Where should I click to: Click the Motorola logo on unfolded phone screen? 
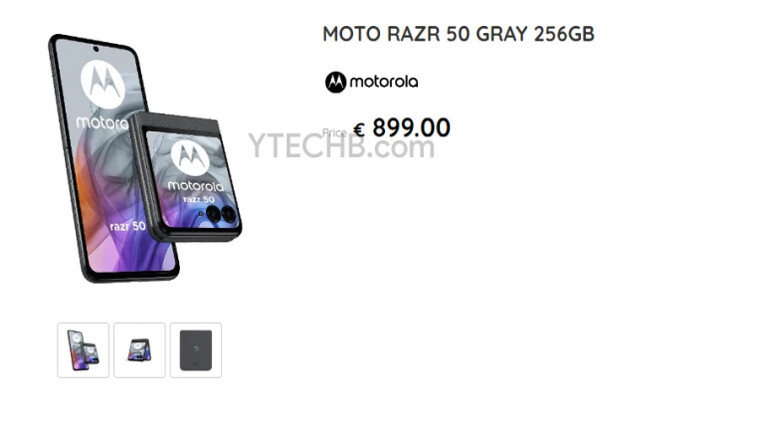tap(103, 84)
